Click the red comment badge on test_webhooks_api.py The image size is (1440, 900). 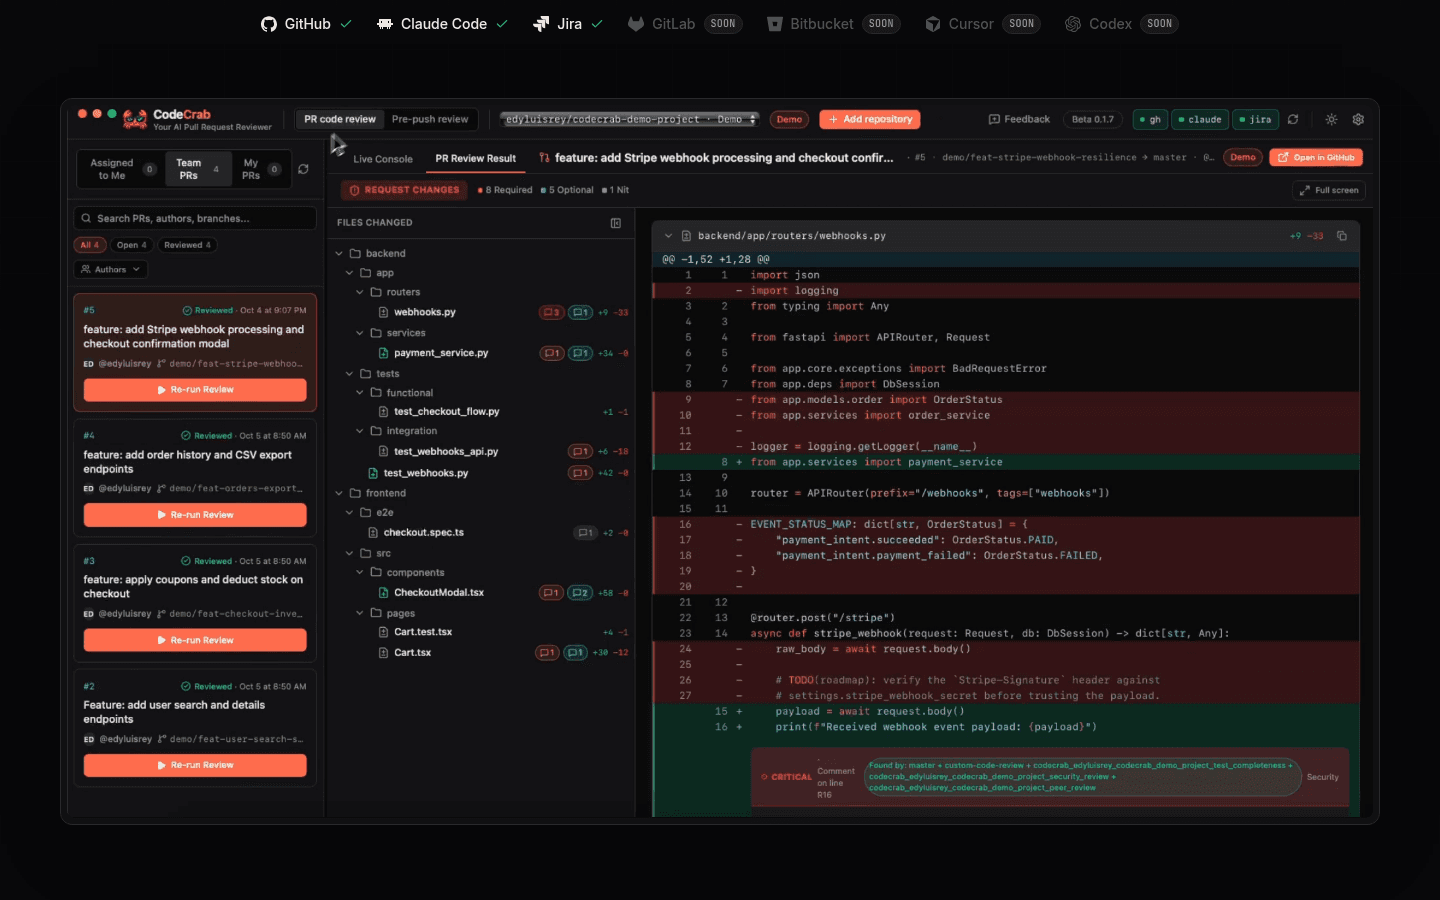click(580, 452)
